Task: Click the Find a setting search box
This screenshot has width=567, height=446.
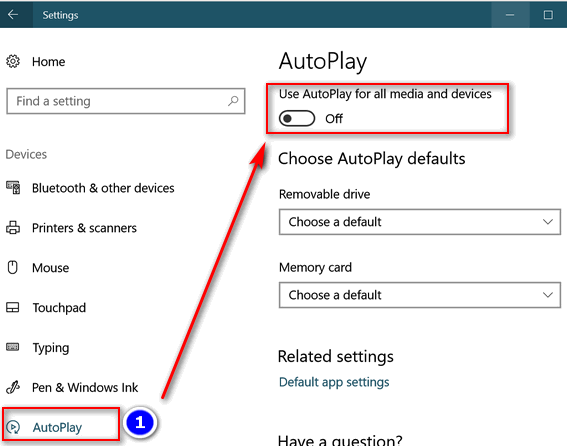Action: (125, 101)
